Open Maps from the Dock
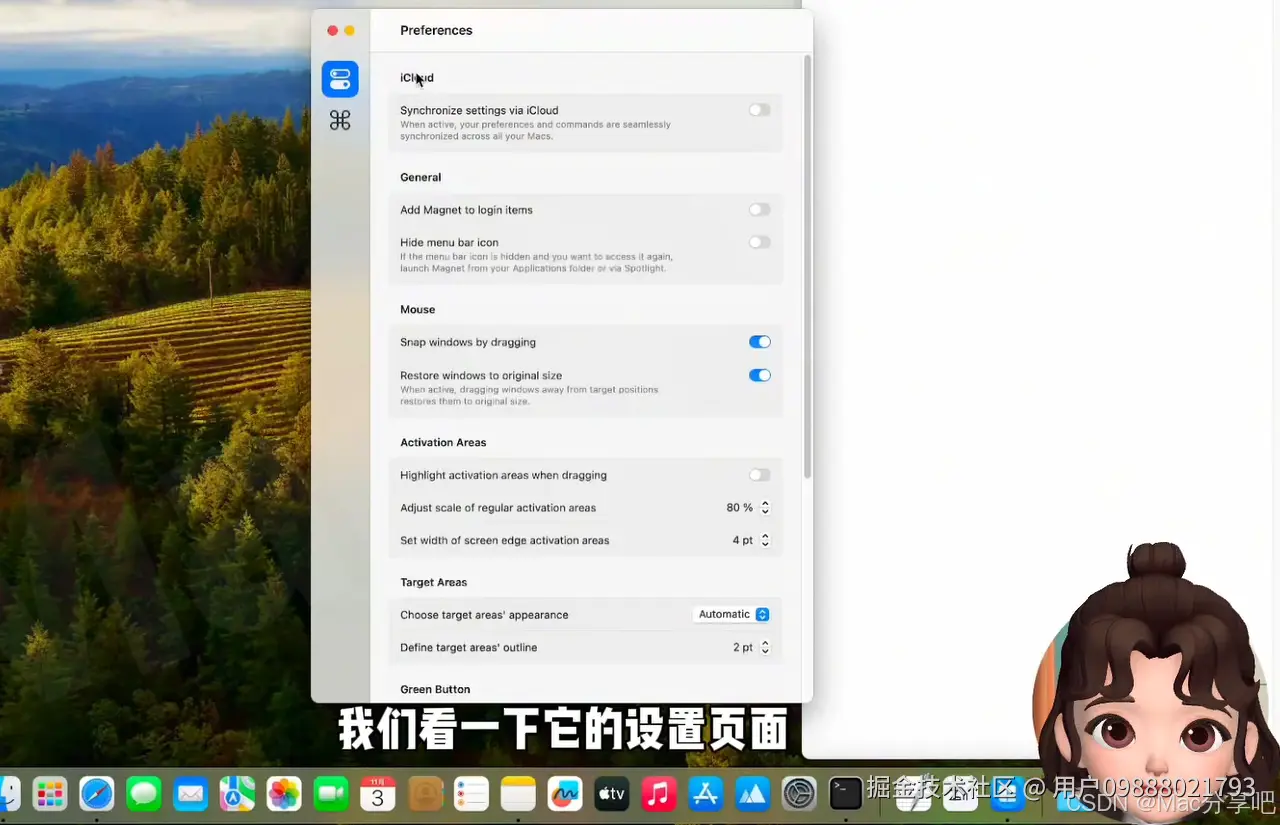The height and width of the screenshot is (825, 1280). (237, 795)
